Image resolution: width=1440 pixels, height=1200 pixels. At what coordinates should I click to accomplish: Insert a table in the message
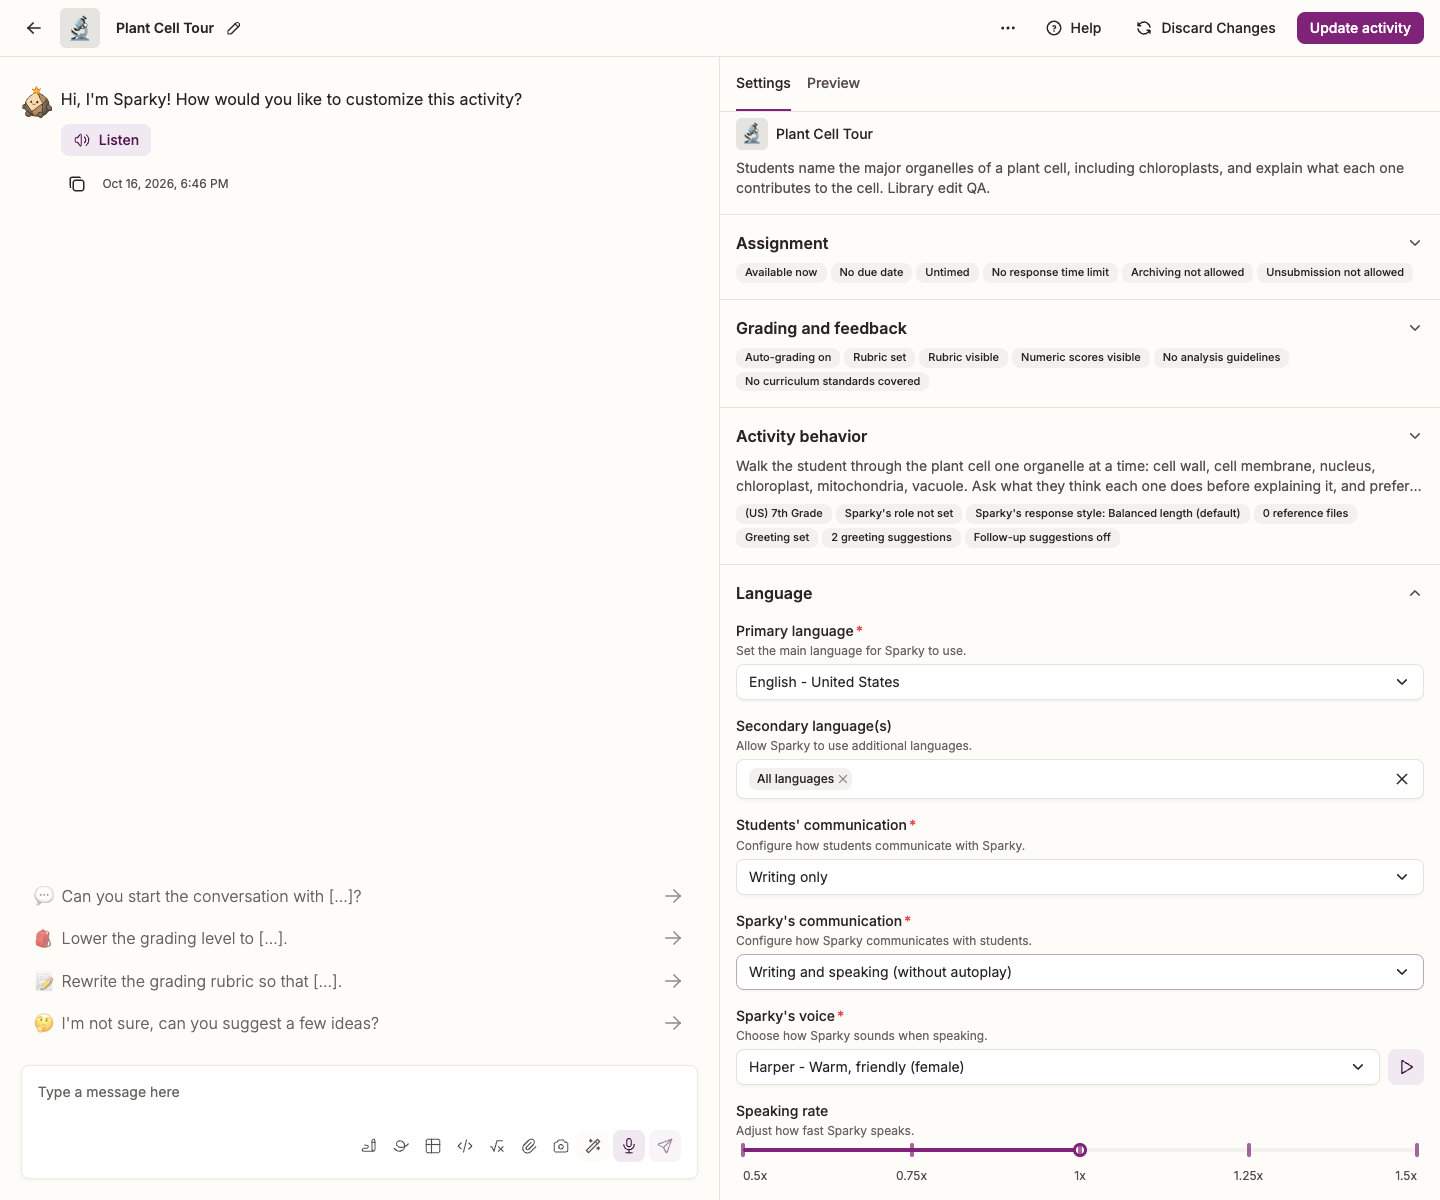[x=433, y=1146]
